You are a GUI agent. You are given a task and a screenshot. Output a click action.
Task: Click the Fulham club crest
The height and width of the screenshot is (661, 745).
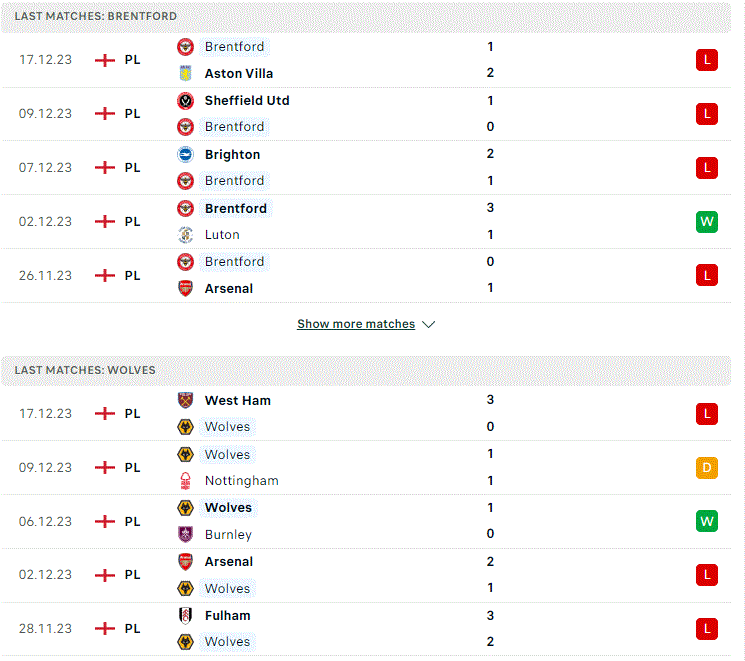pyautogui.click(x=185, y=615)
